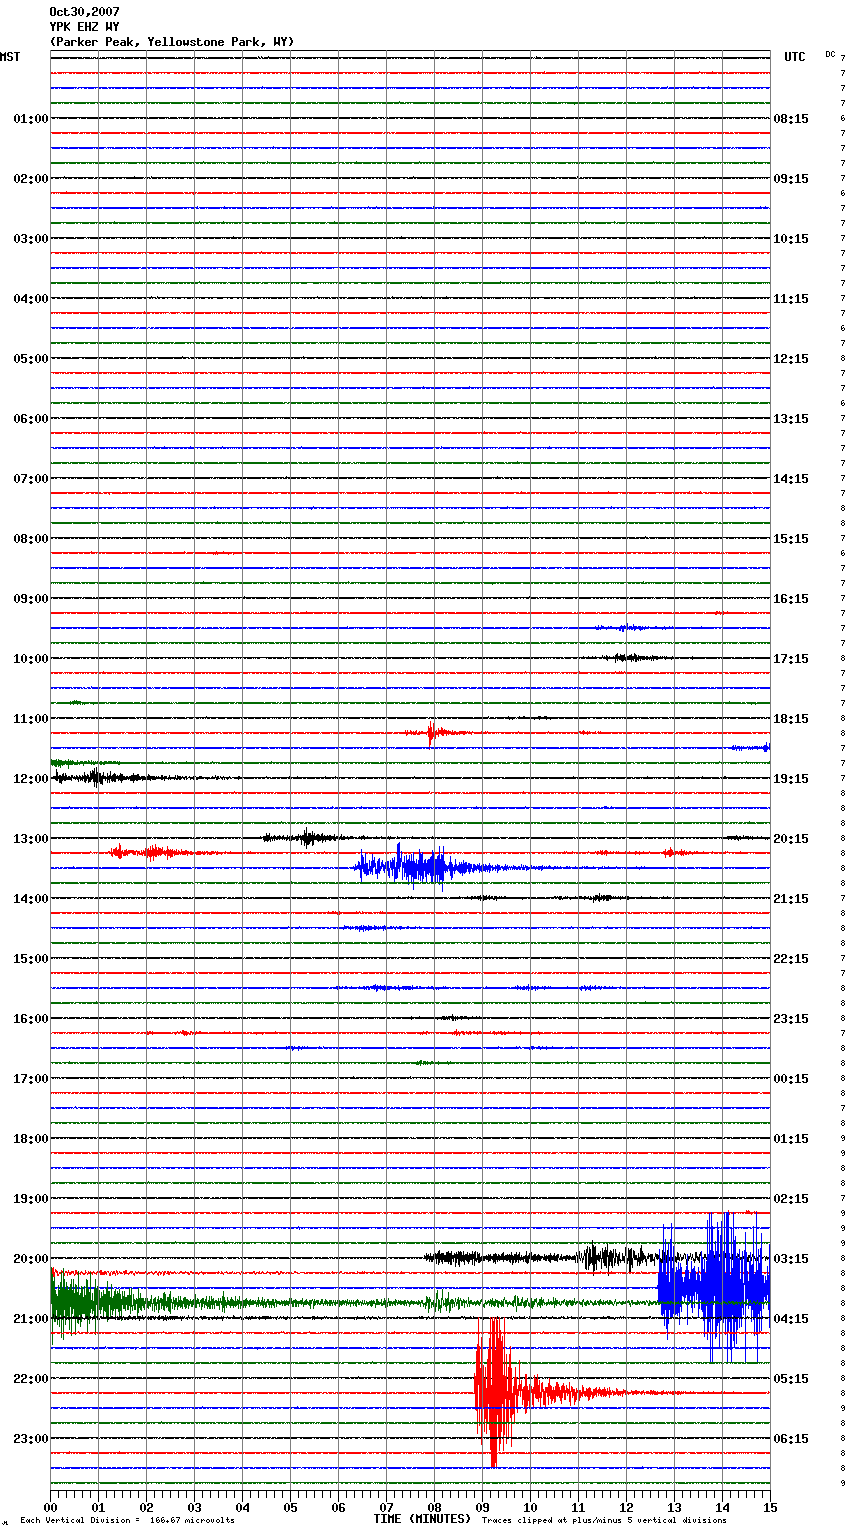Select the 04:00 MST time label

[x=31, y=299]
